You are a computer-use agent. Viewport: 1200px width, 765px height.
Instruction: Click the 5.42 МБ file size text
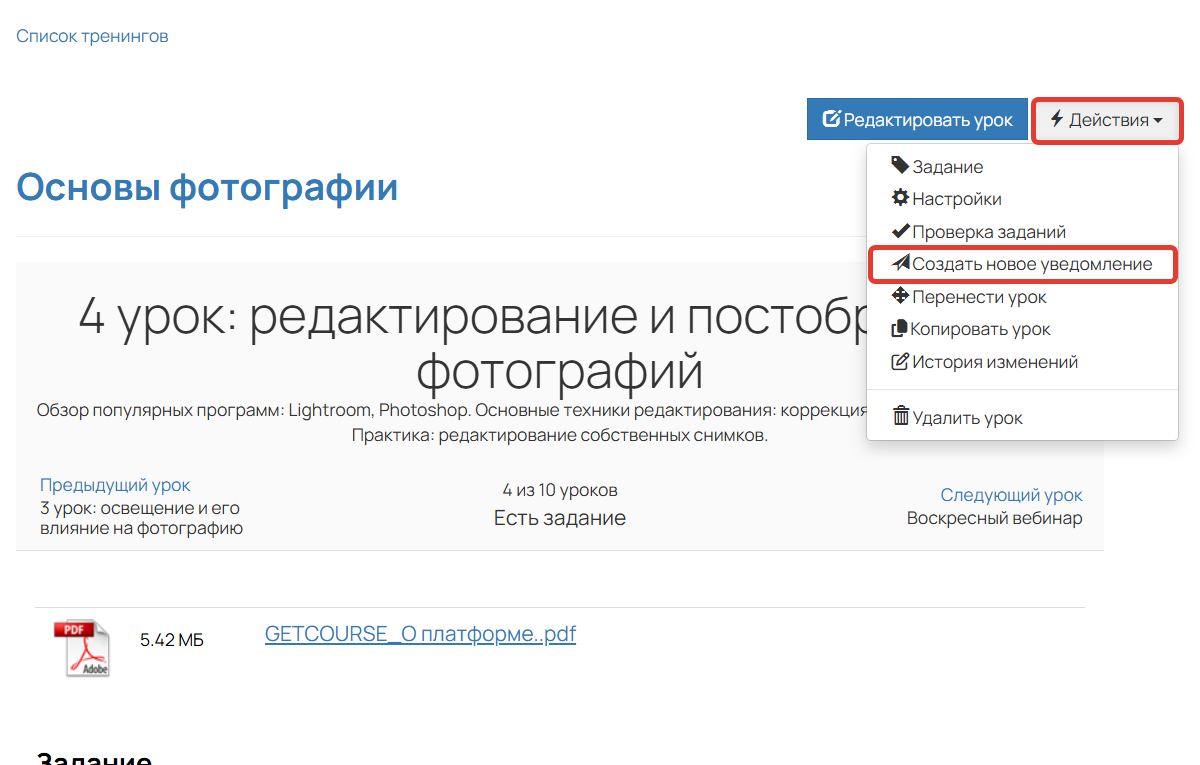click(171, 640)
